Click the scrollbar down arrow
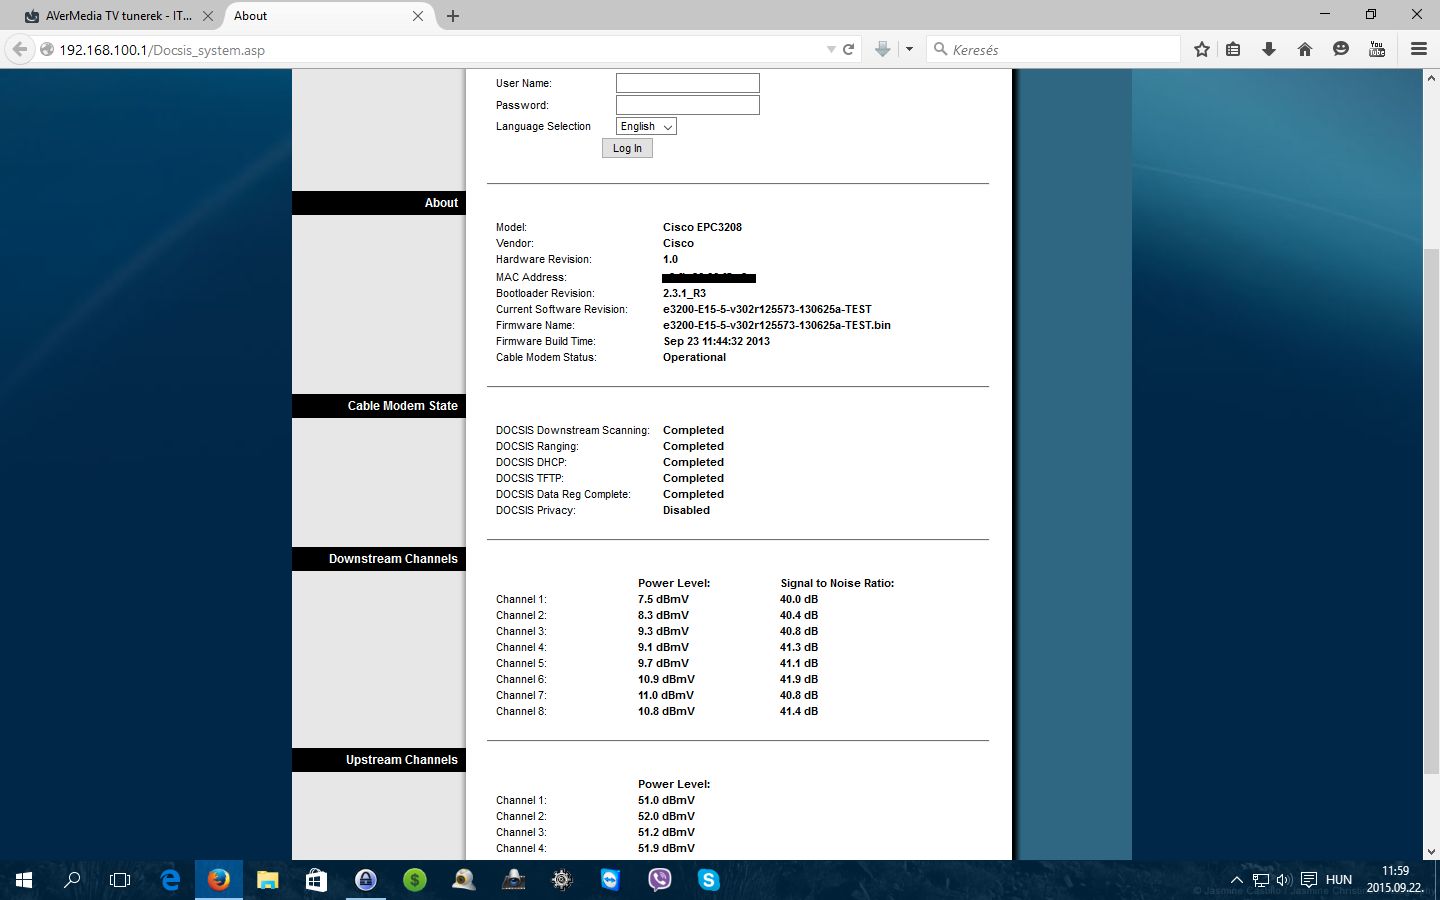 (x=1431, y=852)
